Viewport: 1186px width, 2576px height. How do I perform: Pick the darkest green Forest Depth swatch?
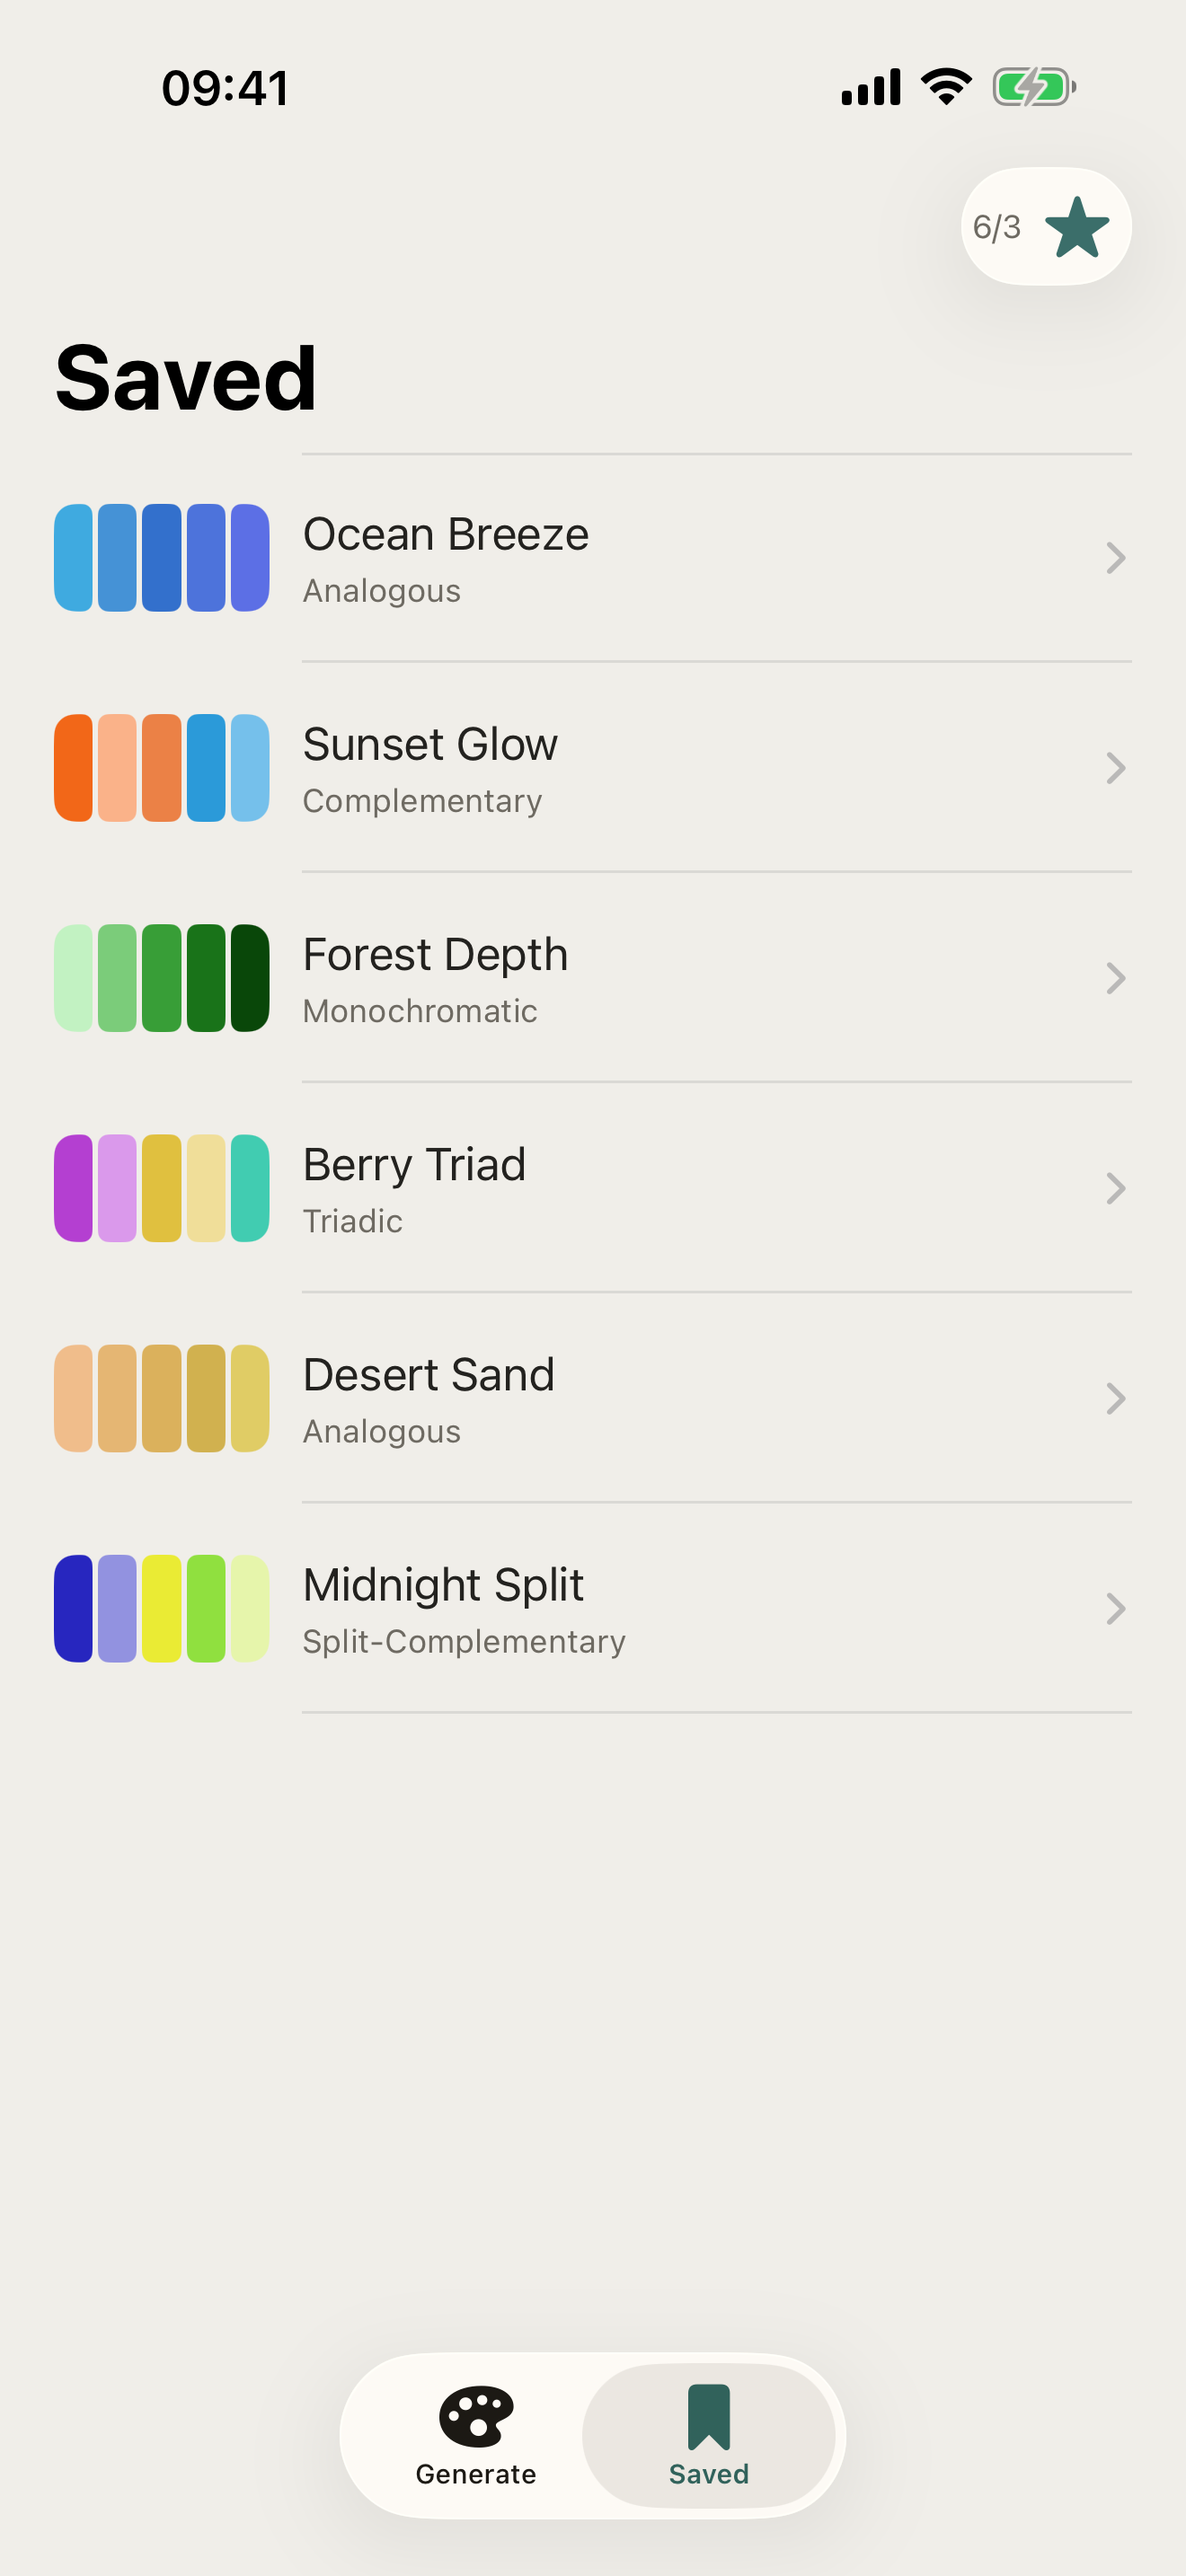250,978
